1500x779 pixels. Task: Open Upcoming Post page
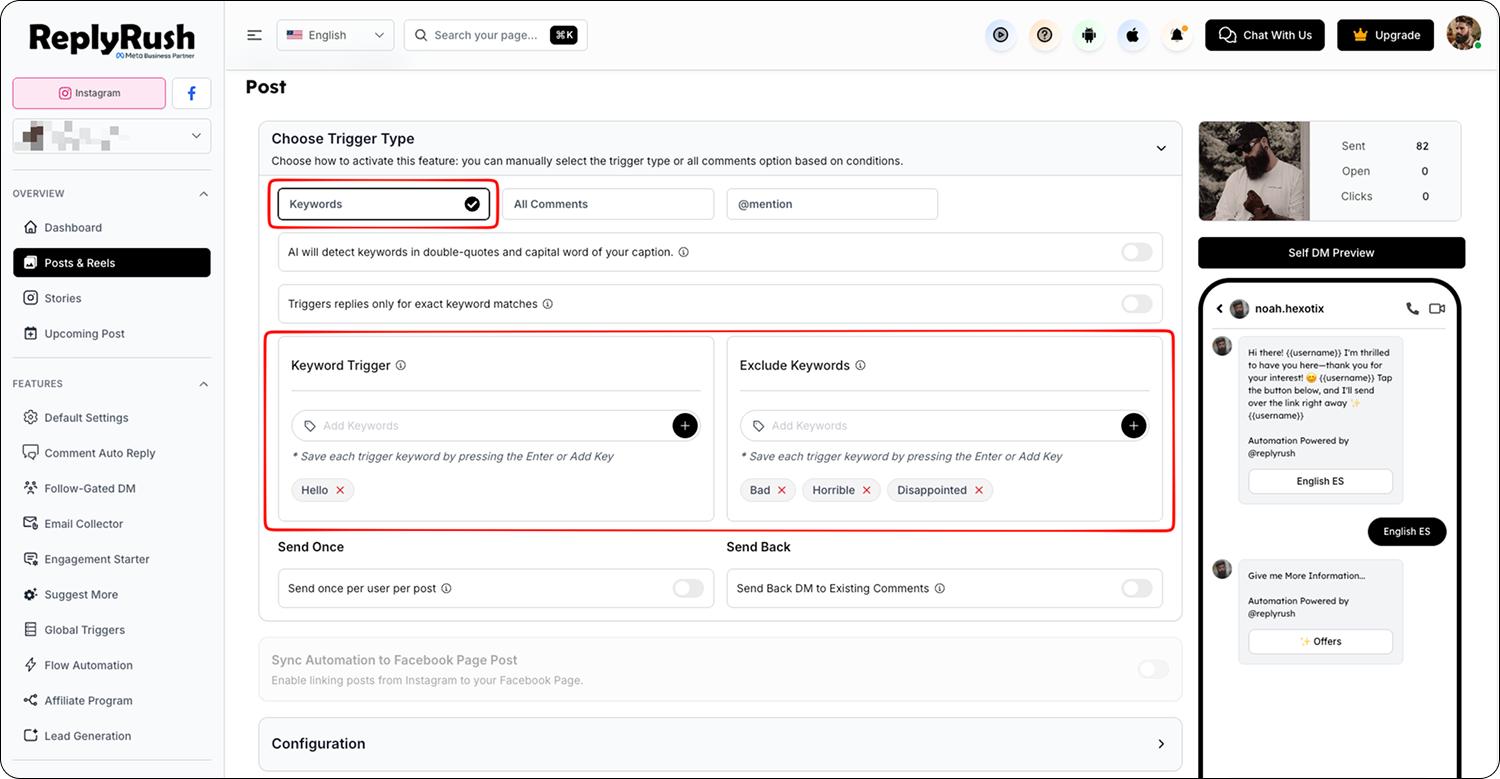pos(112,334)
